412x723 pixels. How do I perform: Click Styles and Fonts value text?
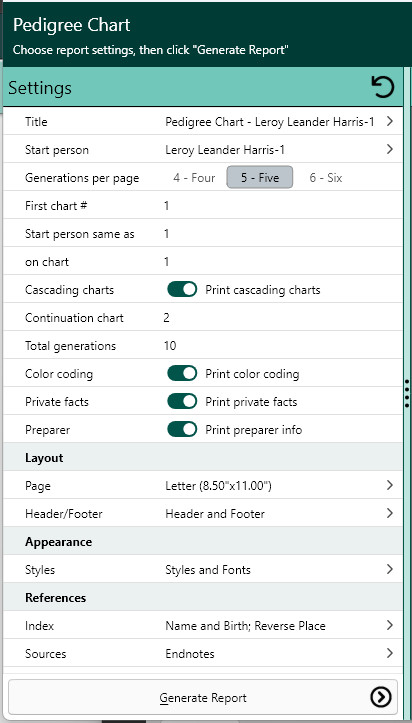click(x=208, y=570)
